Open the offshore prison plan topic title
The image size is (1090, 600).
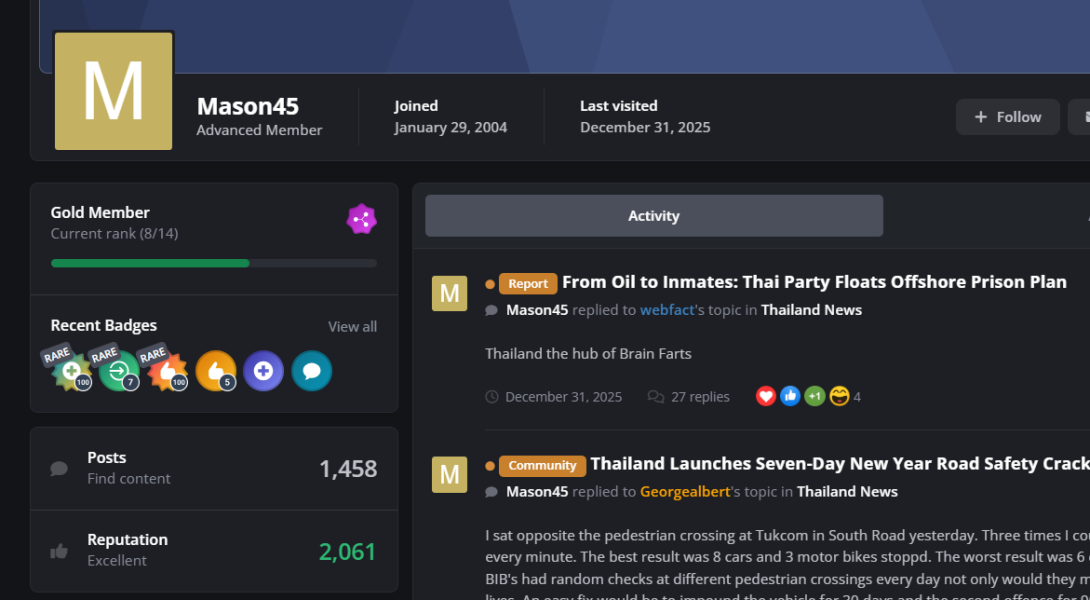pos(813,282)
